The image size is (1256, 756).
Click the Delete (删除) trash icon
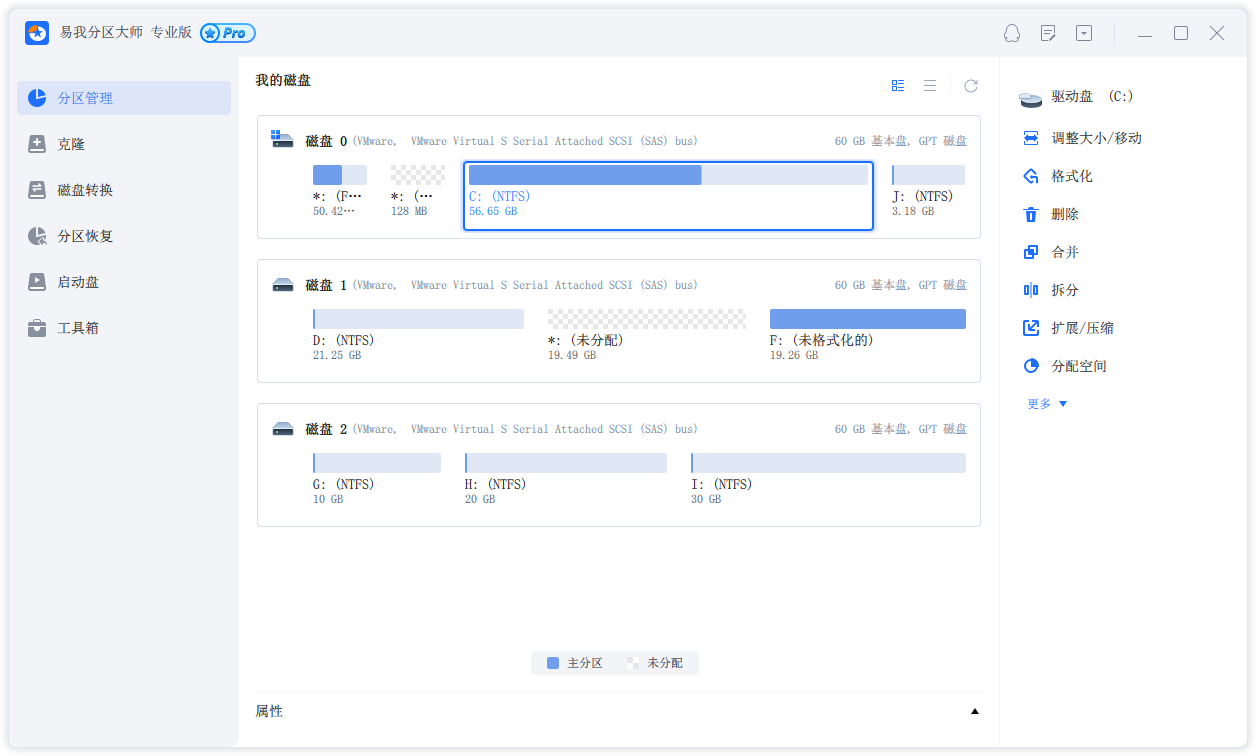(x=1031, y=214)
